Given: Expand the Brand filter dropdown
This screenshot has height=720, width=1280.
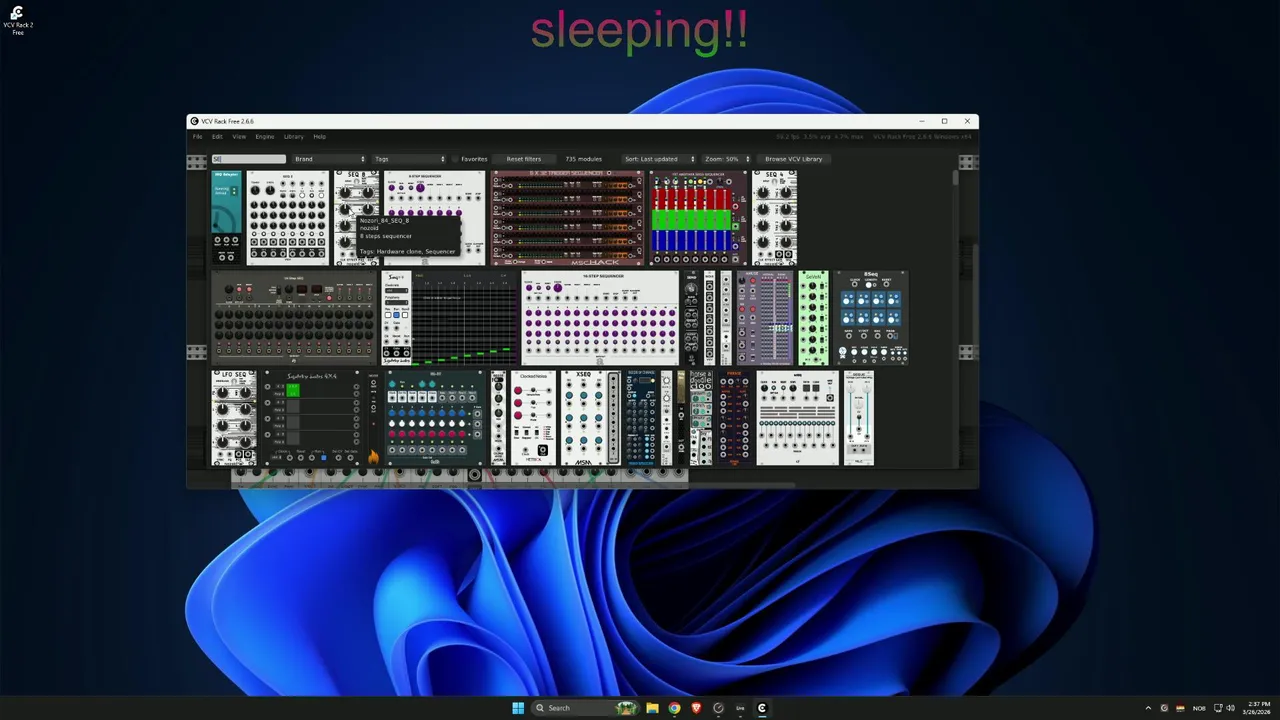Looking at the screenshot, I should (329, 159).
